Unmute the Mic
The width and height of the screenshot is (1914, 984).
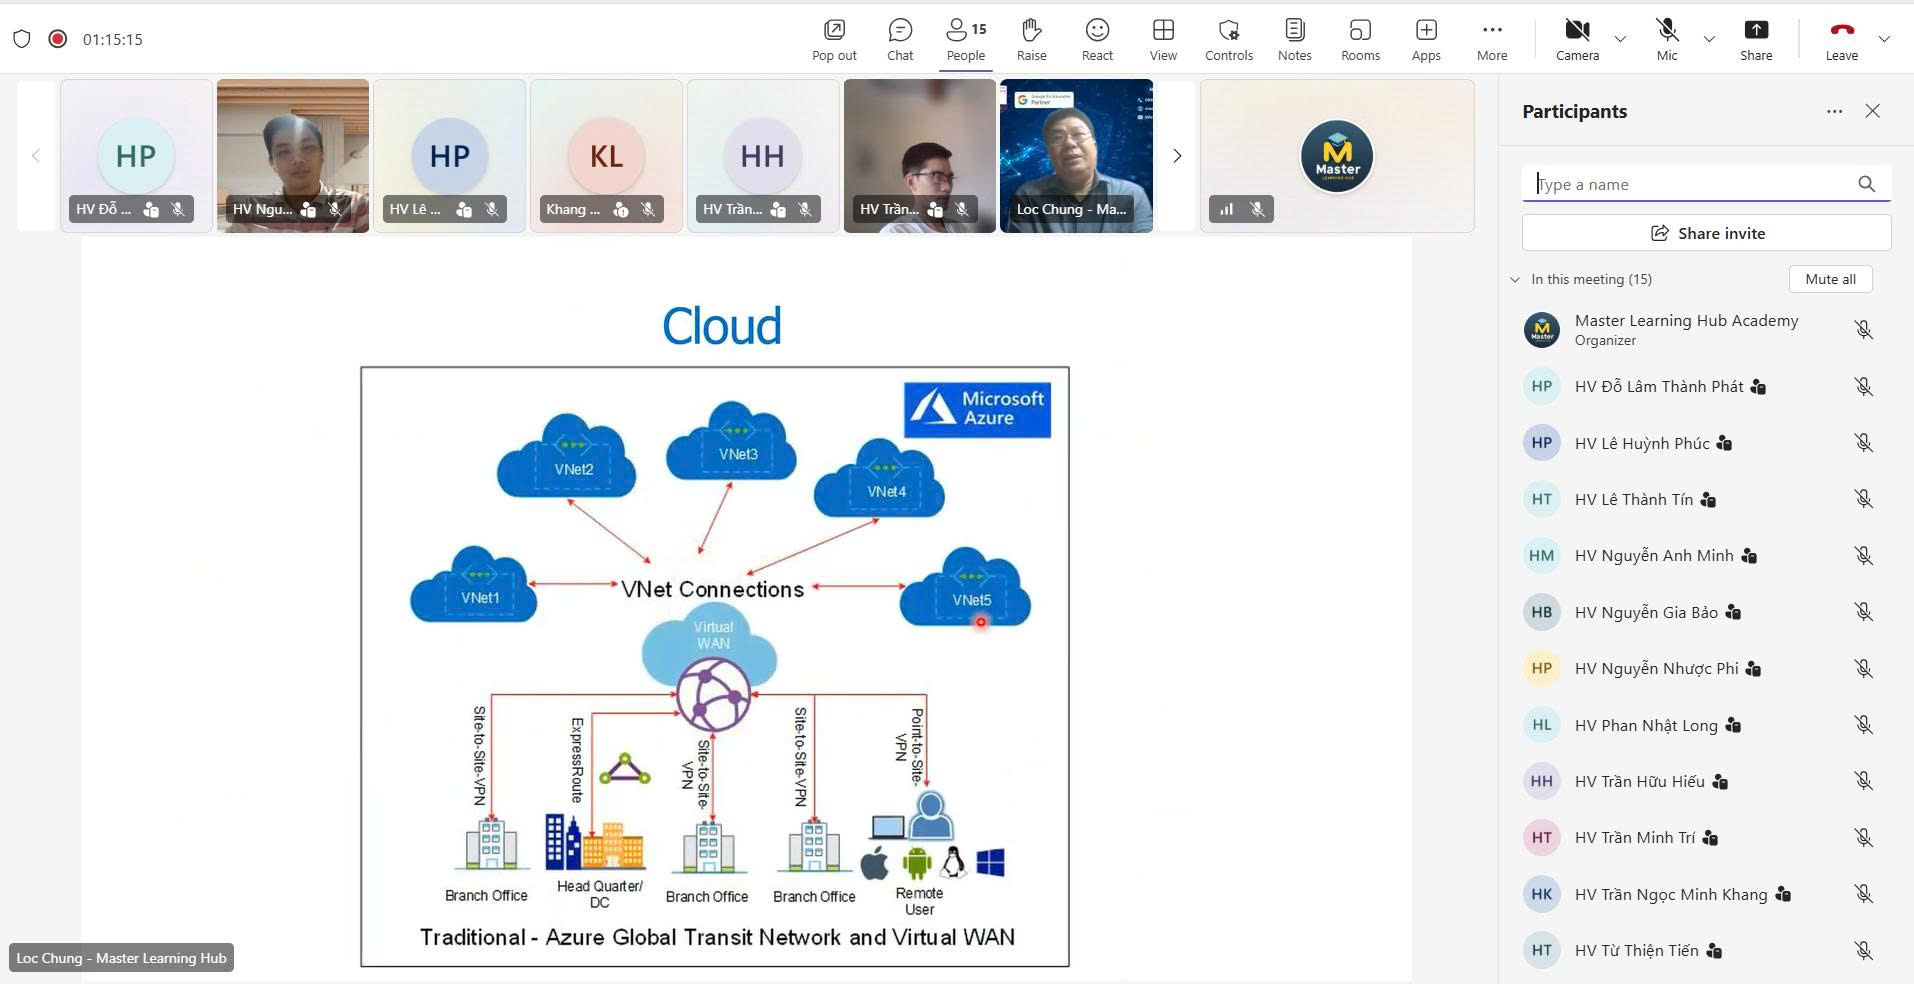tap(1666, 39)
